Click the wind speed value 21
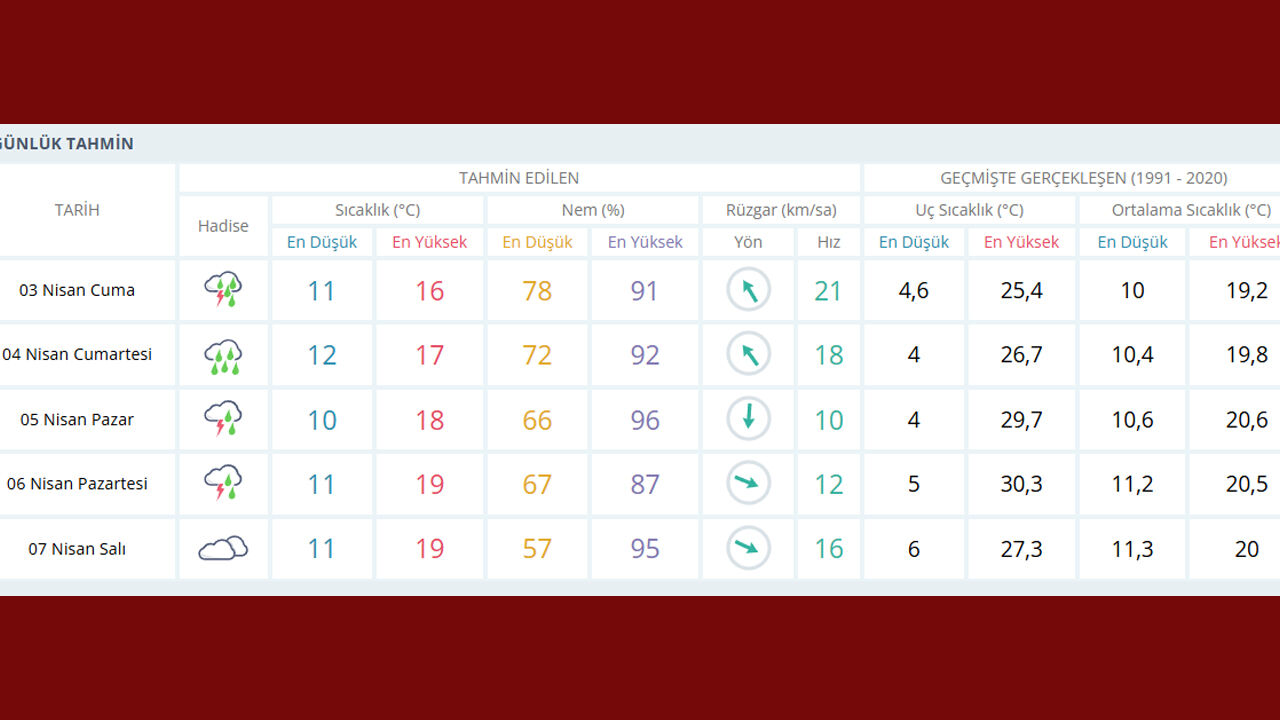 pos(828,291)
